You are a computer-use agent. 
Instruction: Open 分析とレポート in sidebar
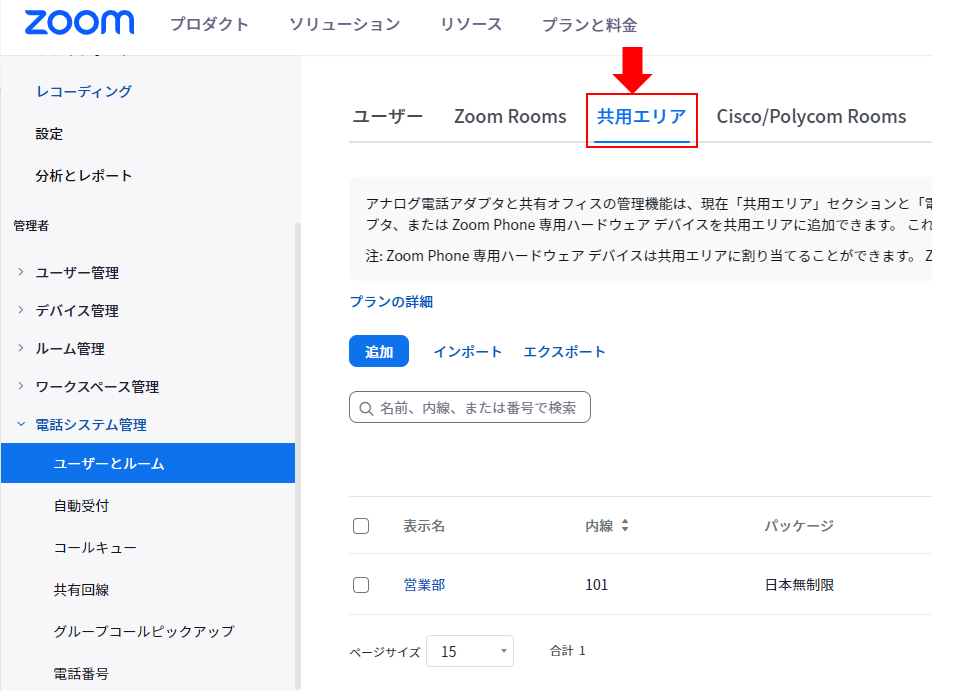click(x=84, y=176)
